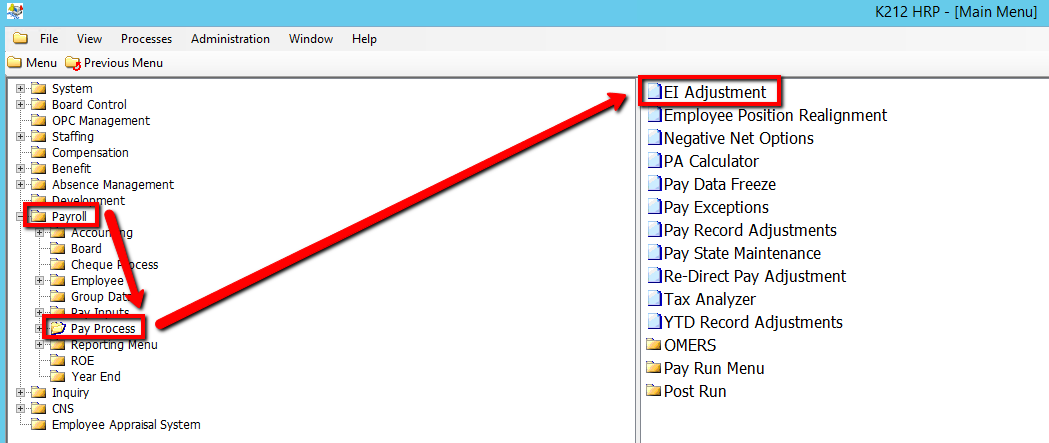Image resolution: width=1049 pixels, height=443 pixels.
Task: Click the Previous Menu toolbar icon
Action: (x=72, y=63)
